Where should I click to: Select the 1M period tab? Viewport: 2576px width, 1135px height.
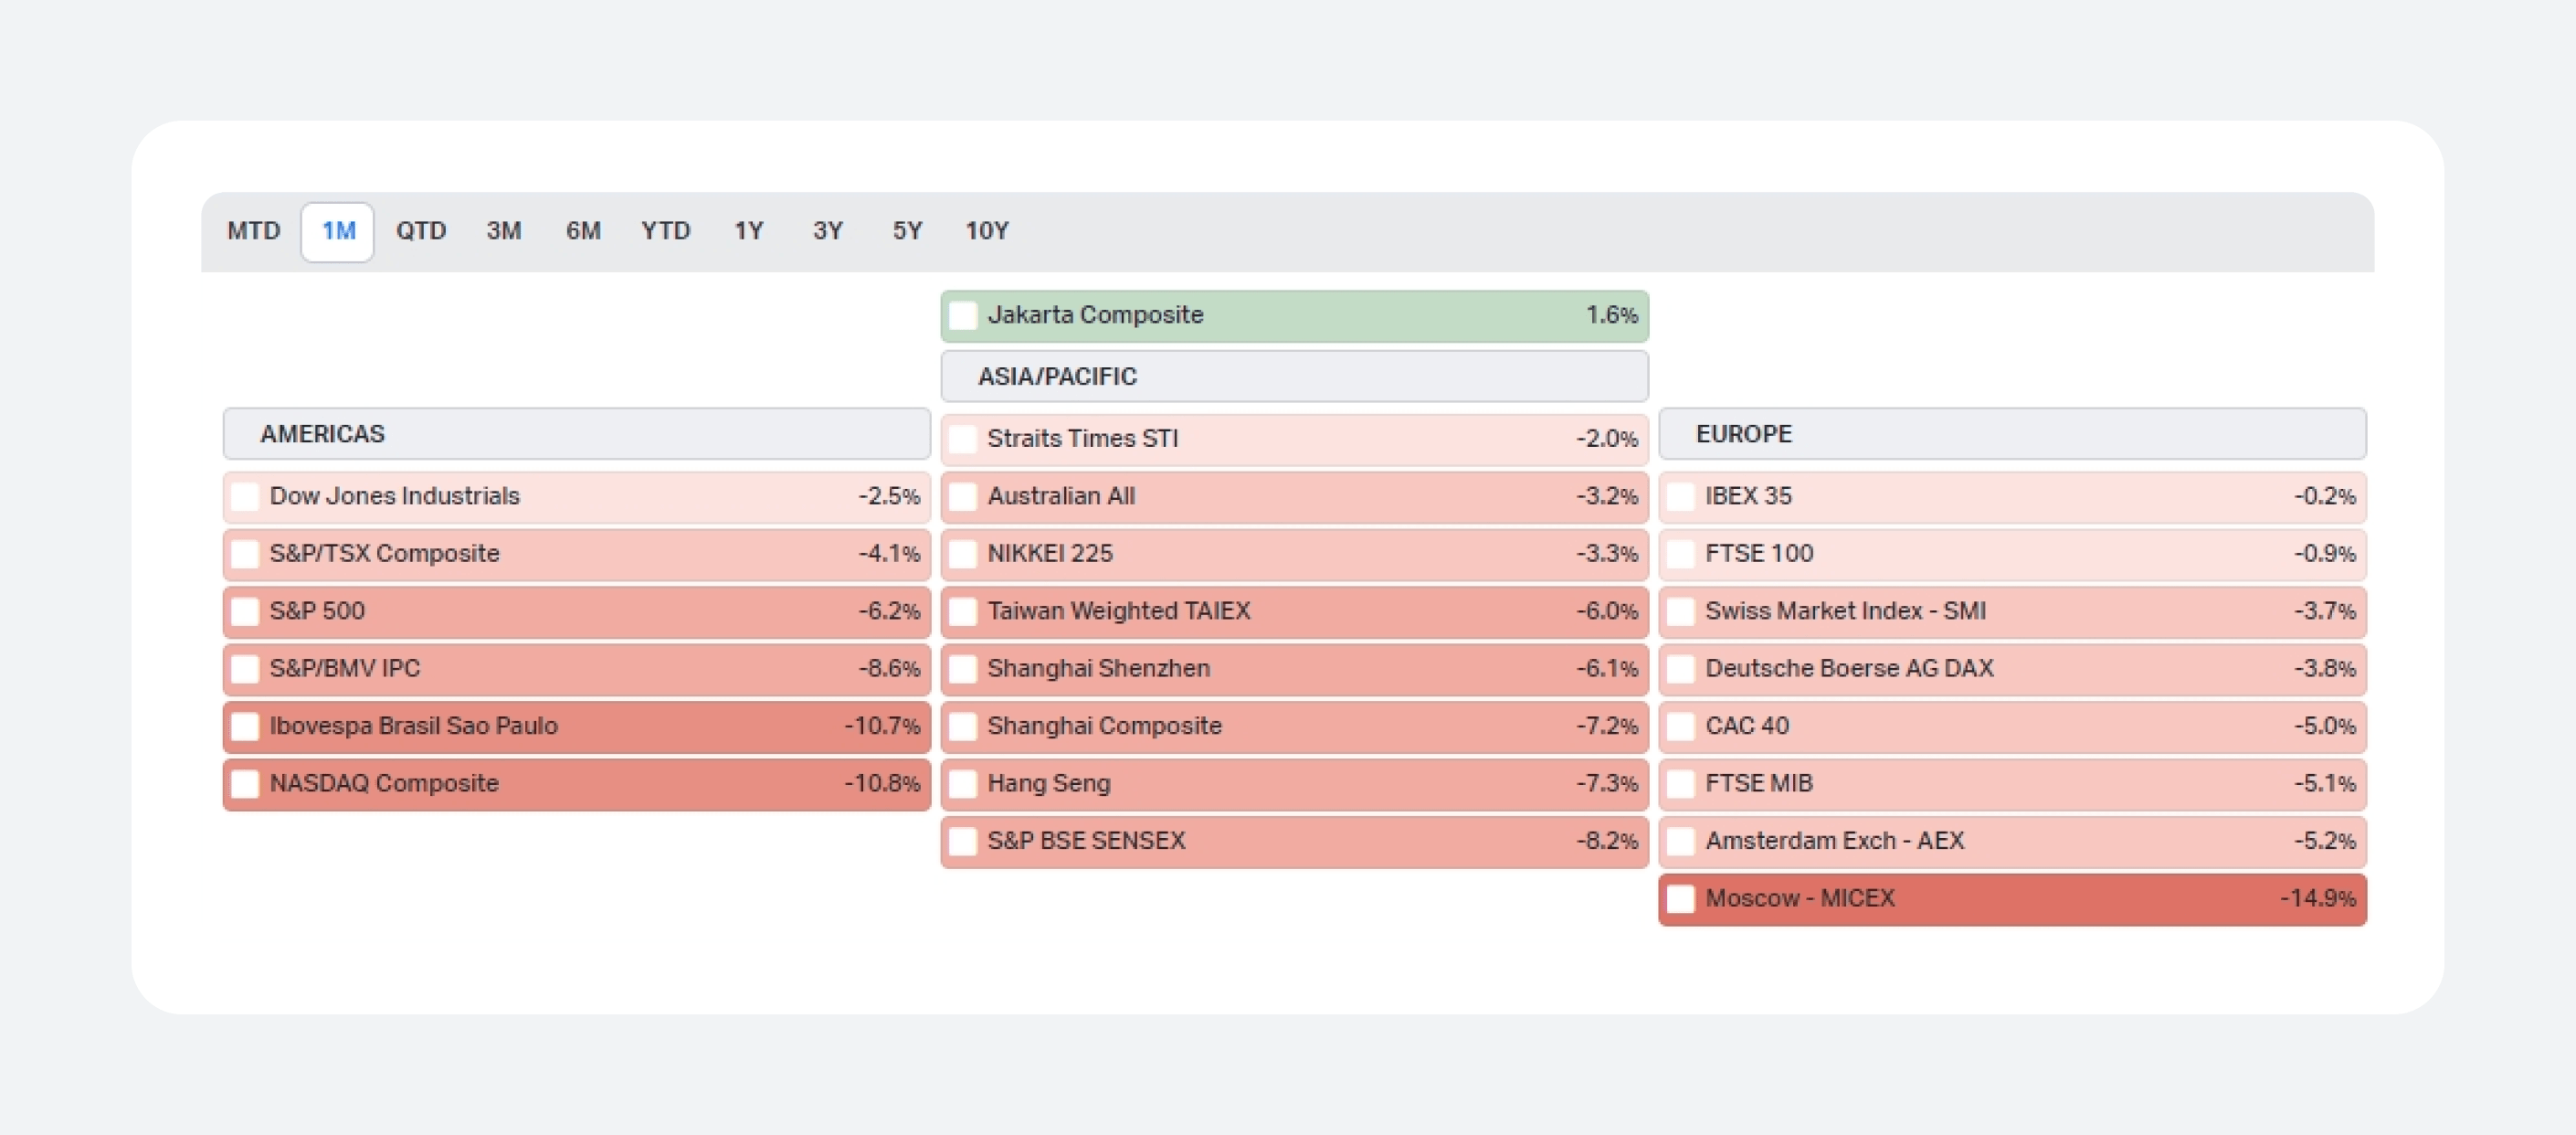point(338,231)
